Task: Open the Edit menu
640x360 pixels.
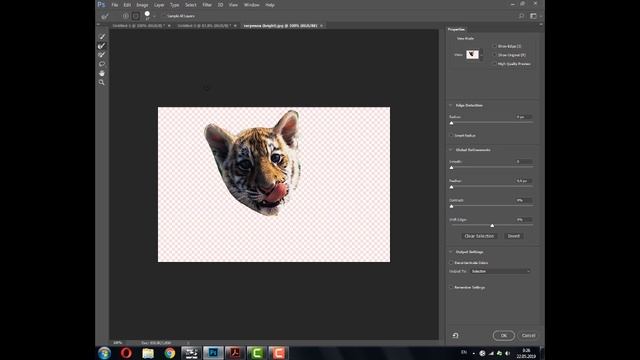Action: [x=127, y=5]
